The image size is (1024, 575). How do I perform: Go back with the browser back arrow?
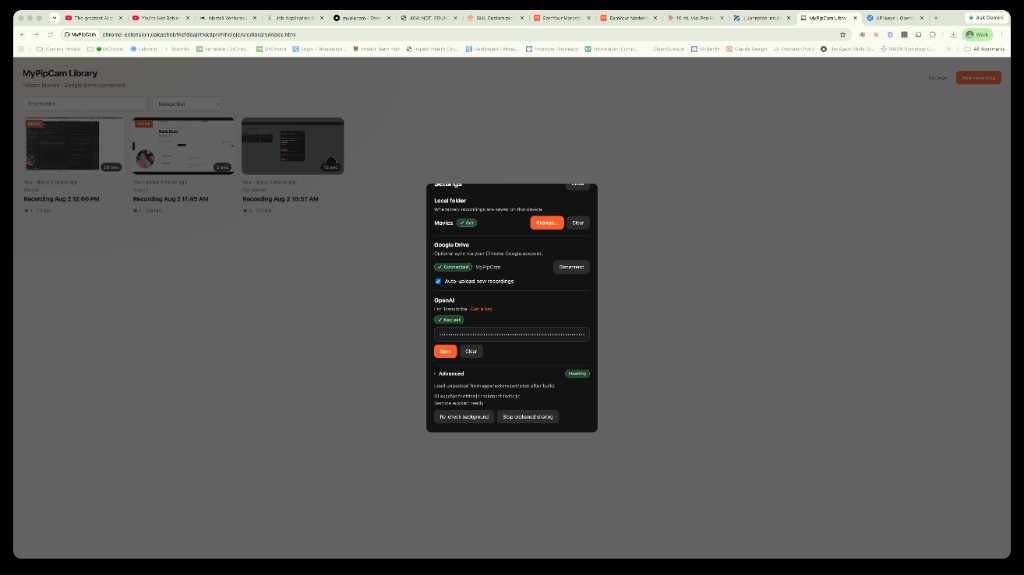[x=22, y=35]
